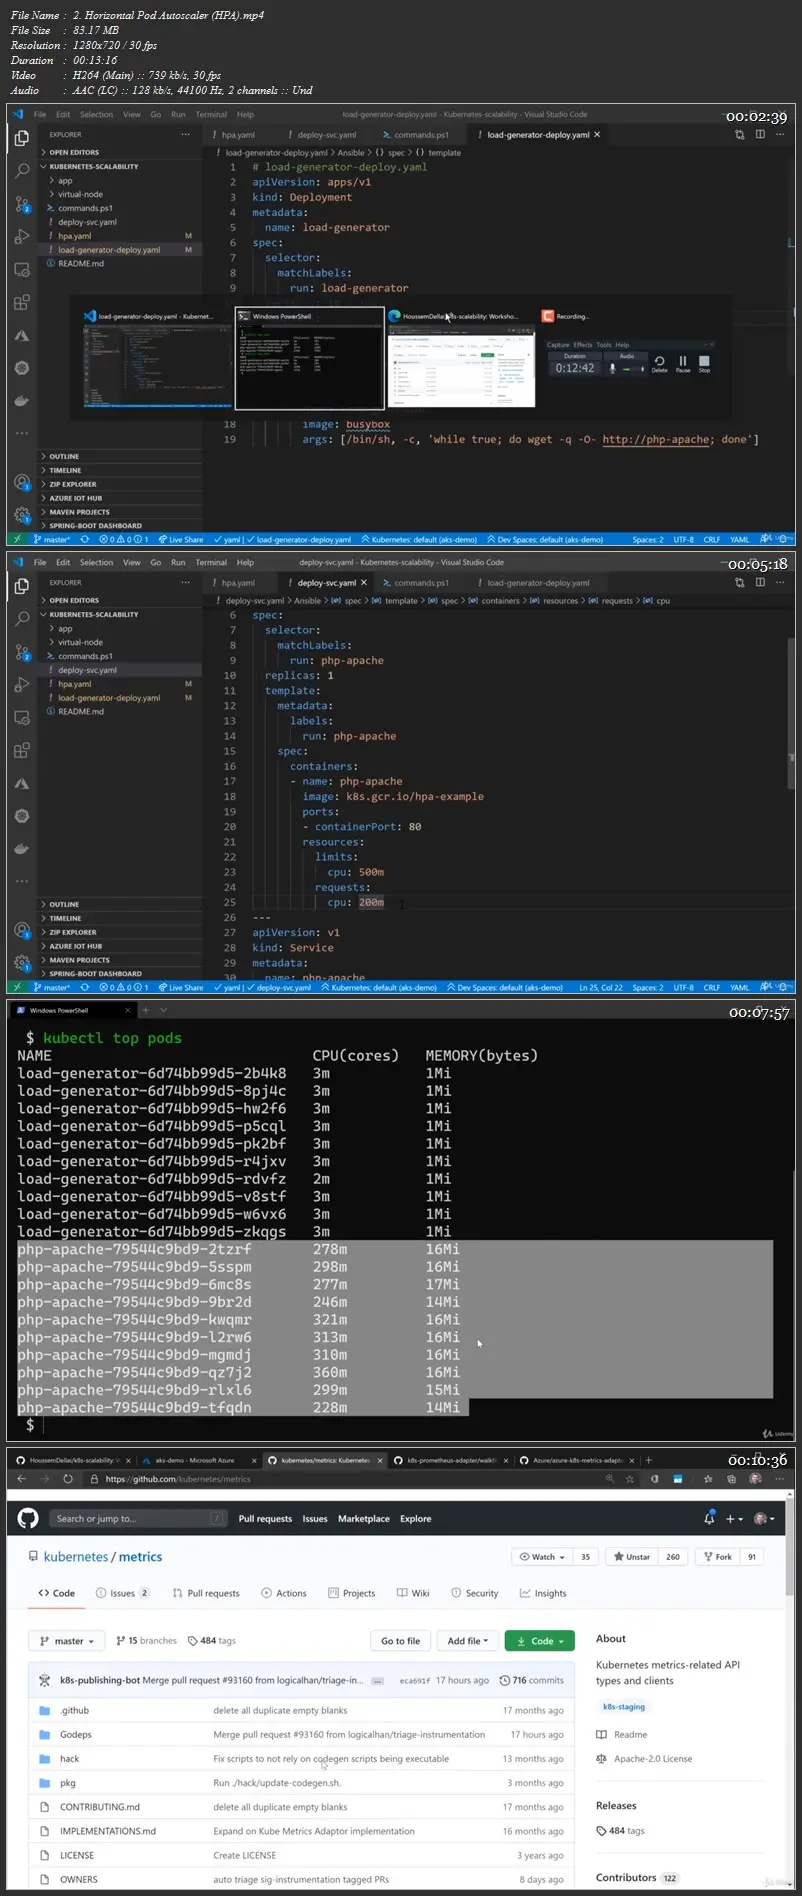Viewport: 802px width, 1896px height.
Task: Click Go to file button
Action: 401,1640
